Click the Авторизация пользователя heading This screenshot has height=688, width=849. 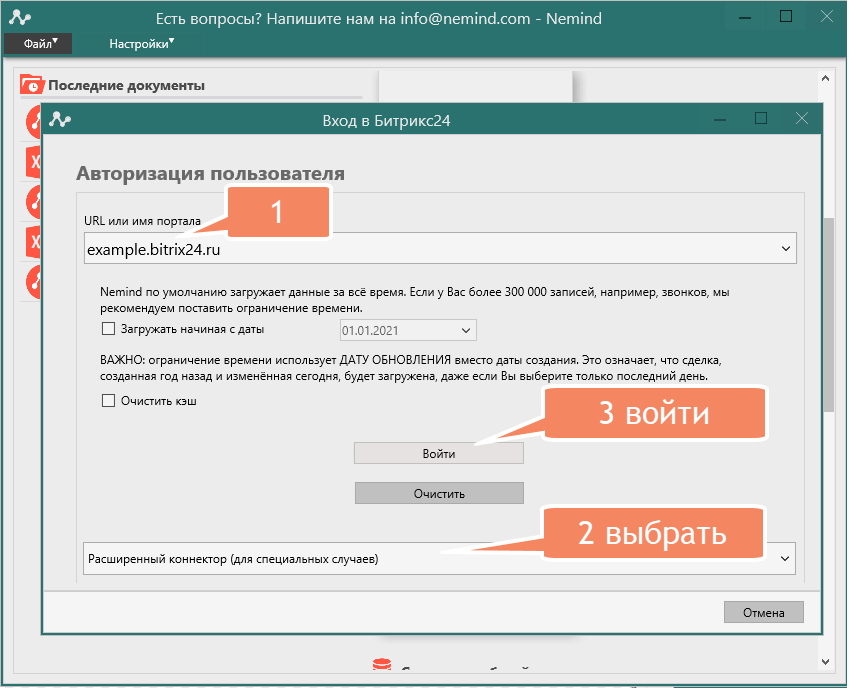211,173
